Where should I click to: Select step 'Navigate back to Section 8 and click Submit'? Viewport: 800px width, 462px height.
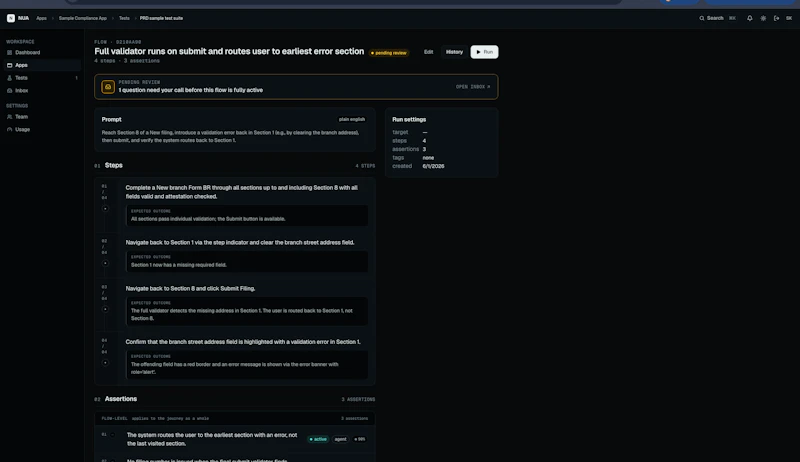(190, 289)
